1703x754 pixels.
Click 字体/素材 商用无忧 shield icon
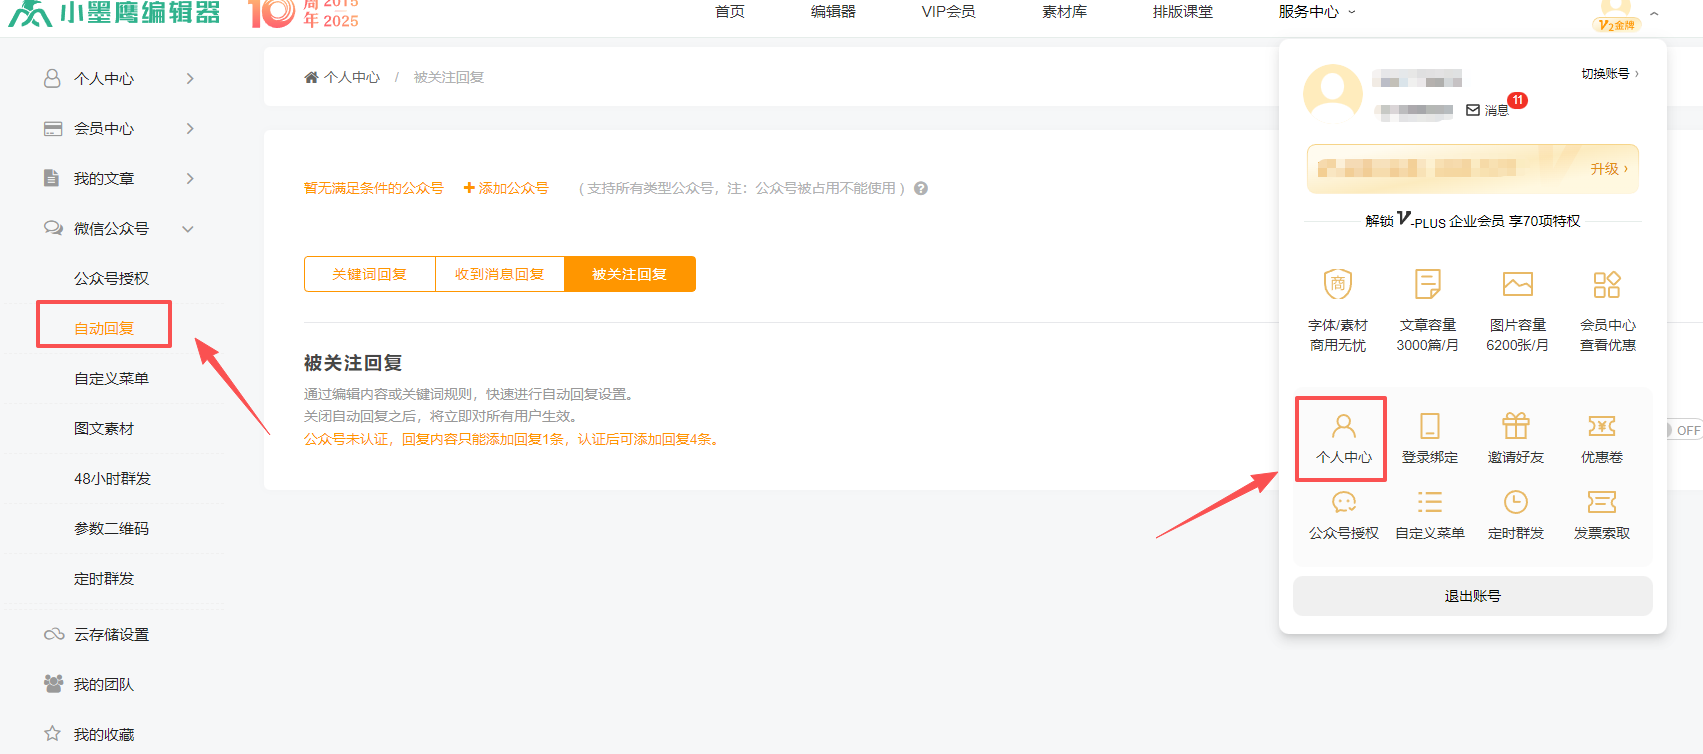point(1338,284)
